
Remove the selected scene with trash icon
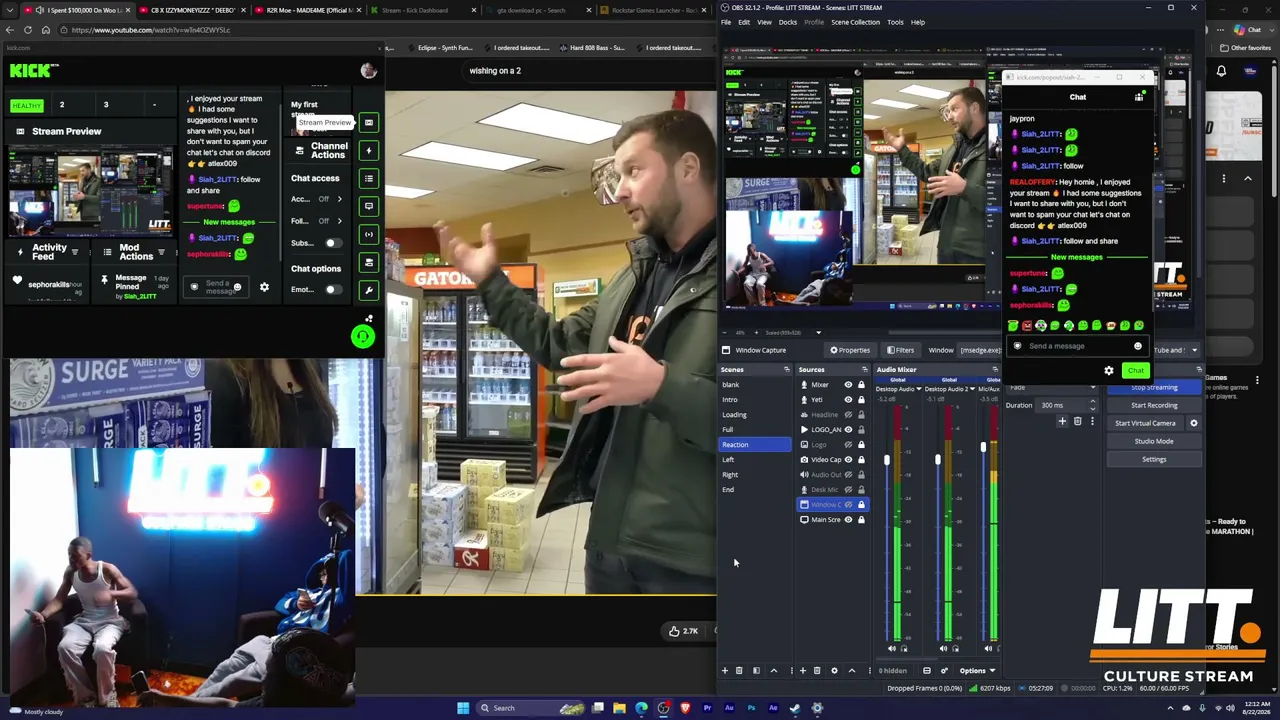(739, 671)
